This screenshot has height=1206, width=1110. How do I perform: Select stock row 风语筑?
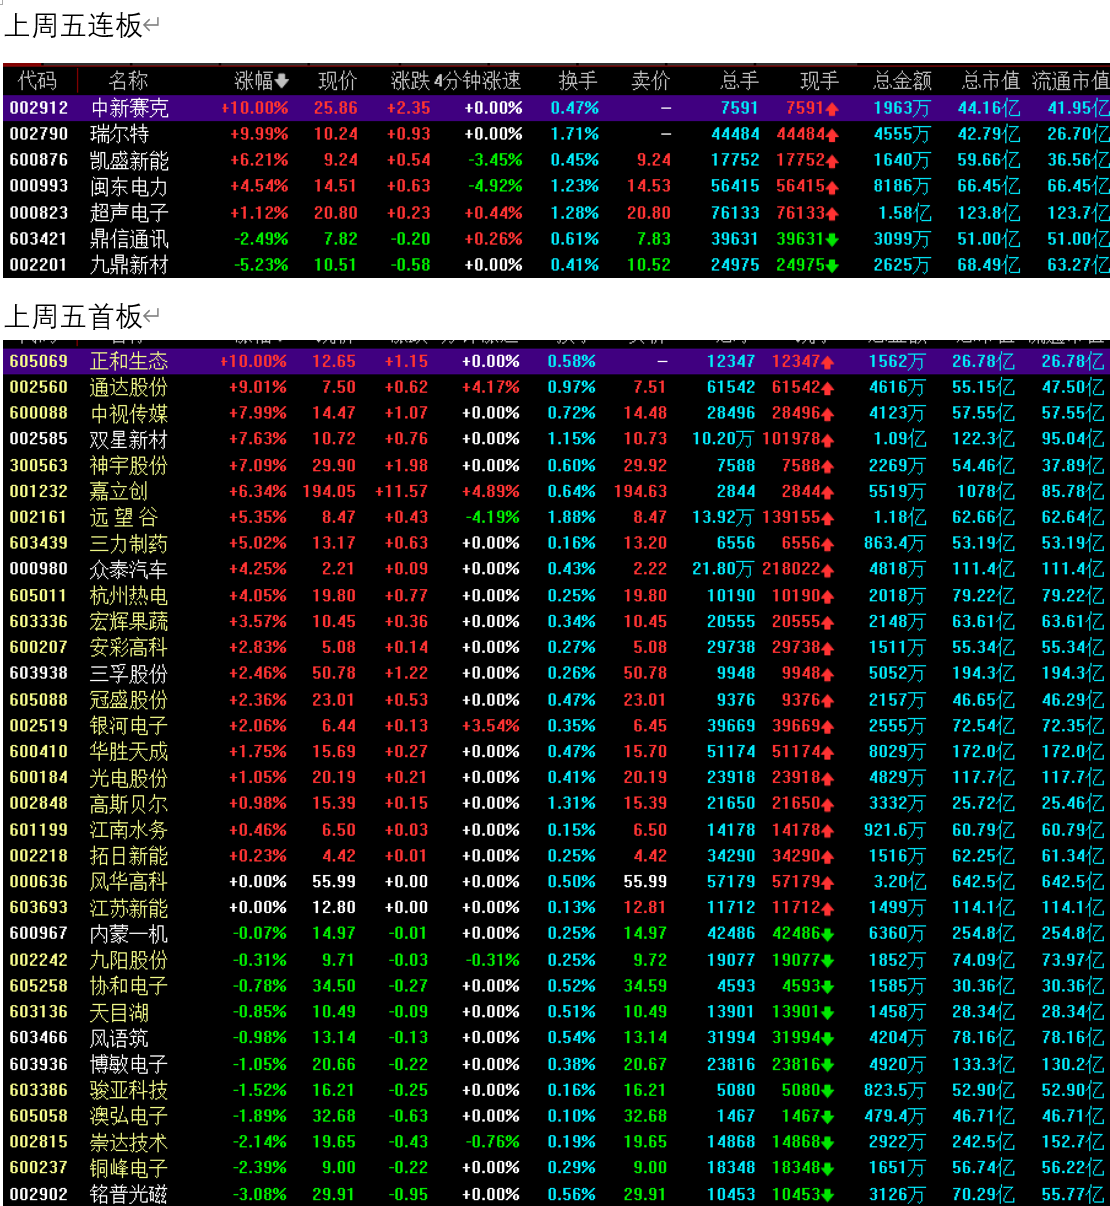coord(556,1038)
